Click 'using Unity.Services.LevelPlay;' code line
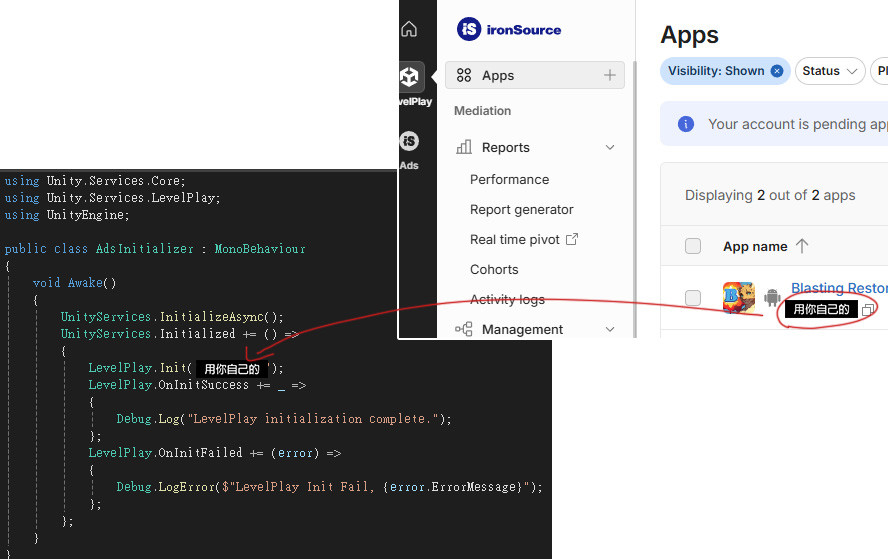 pos(112,198)
